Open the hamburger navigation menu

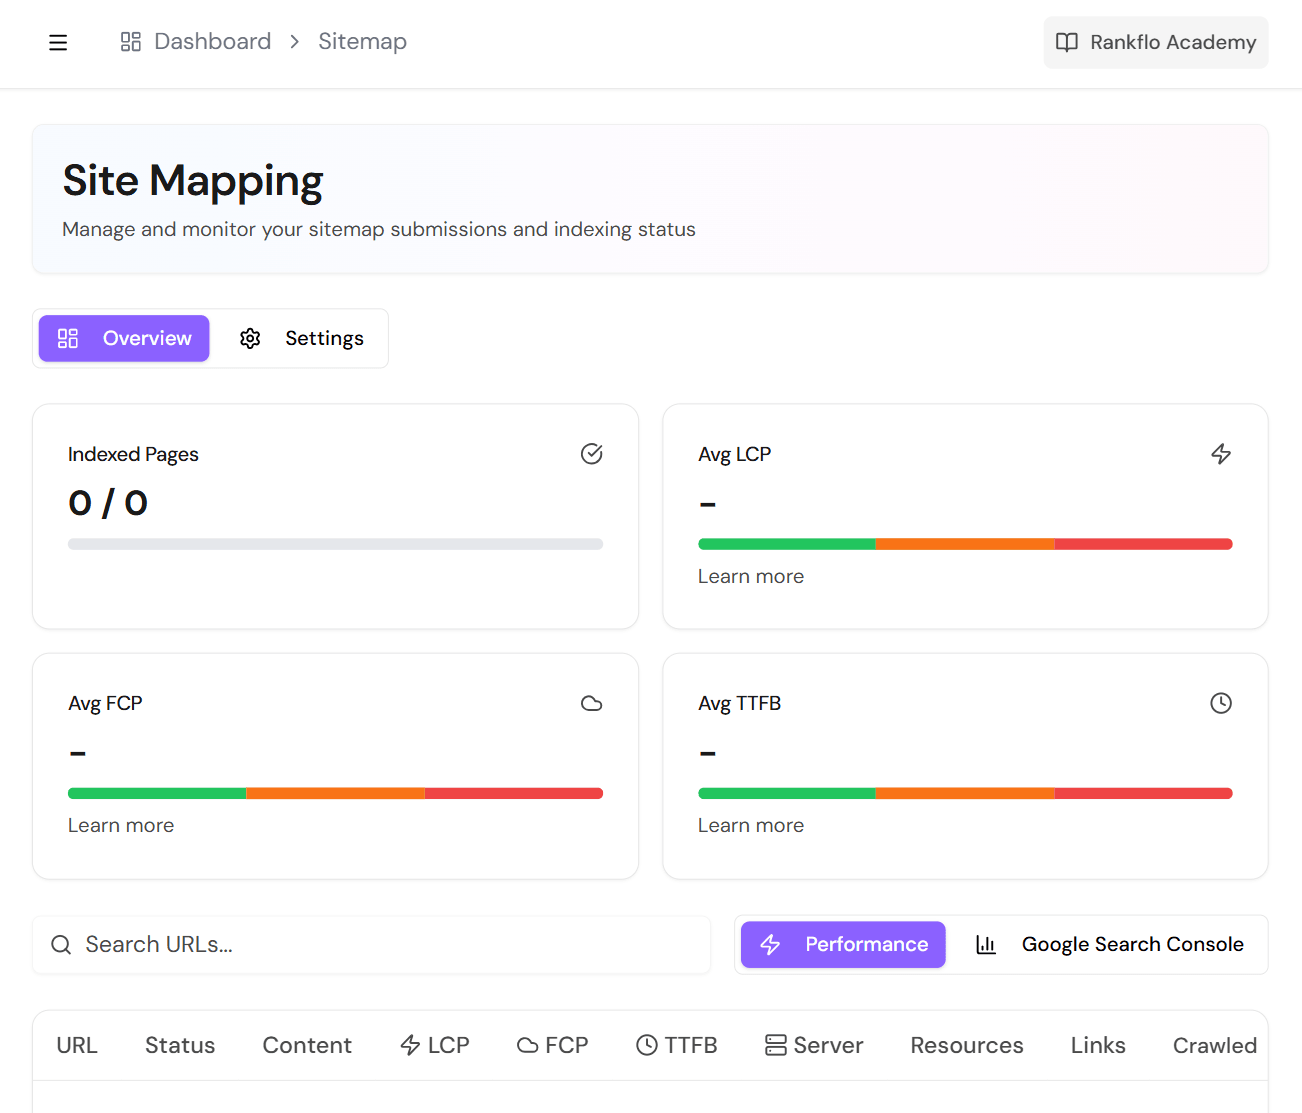click(x=58, y=42)
